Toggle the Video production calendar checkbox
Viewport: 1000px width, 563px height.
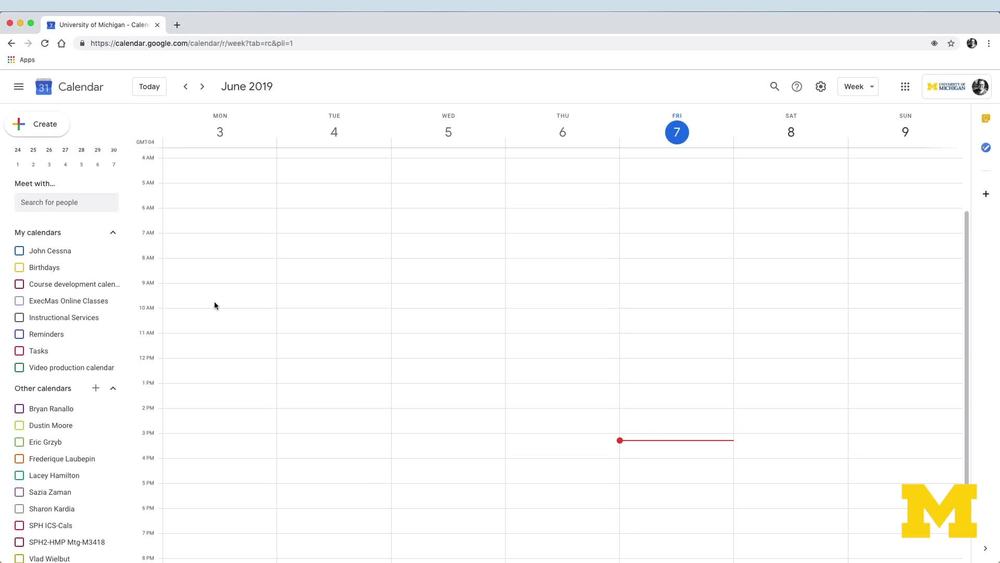[20, 368]
